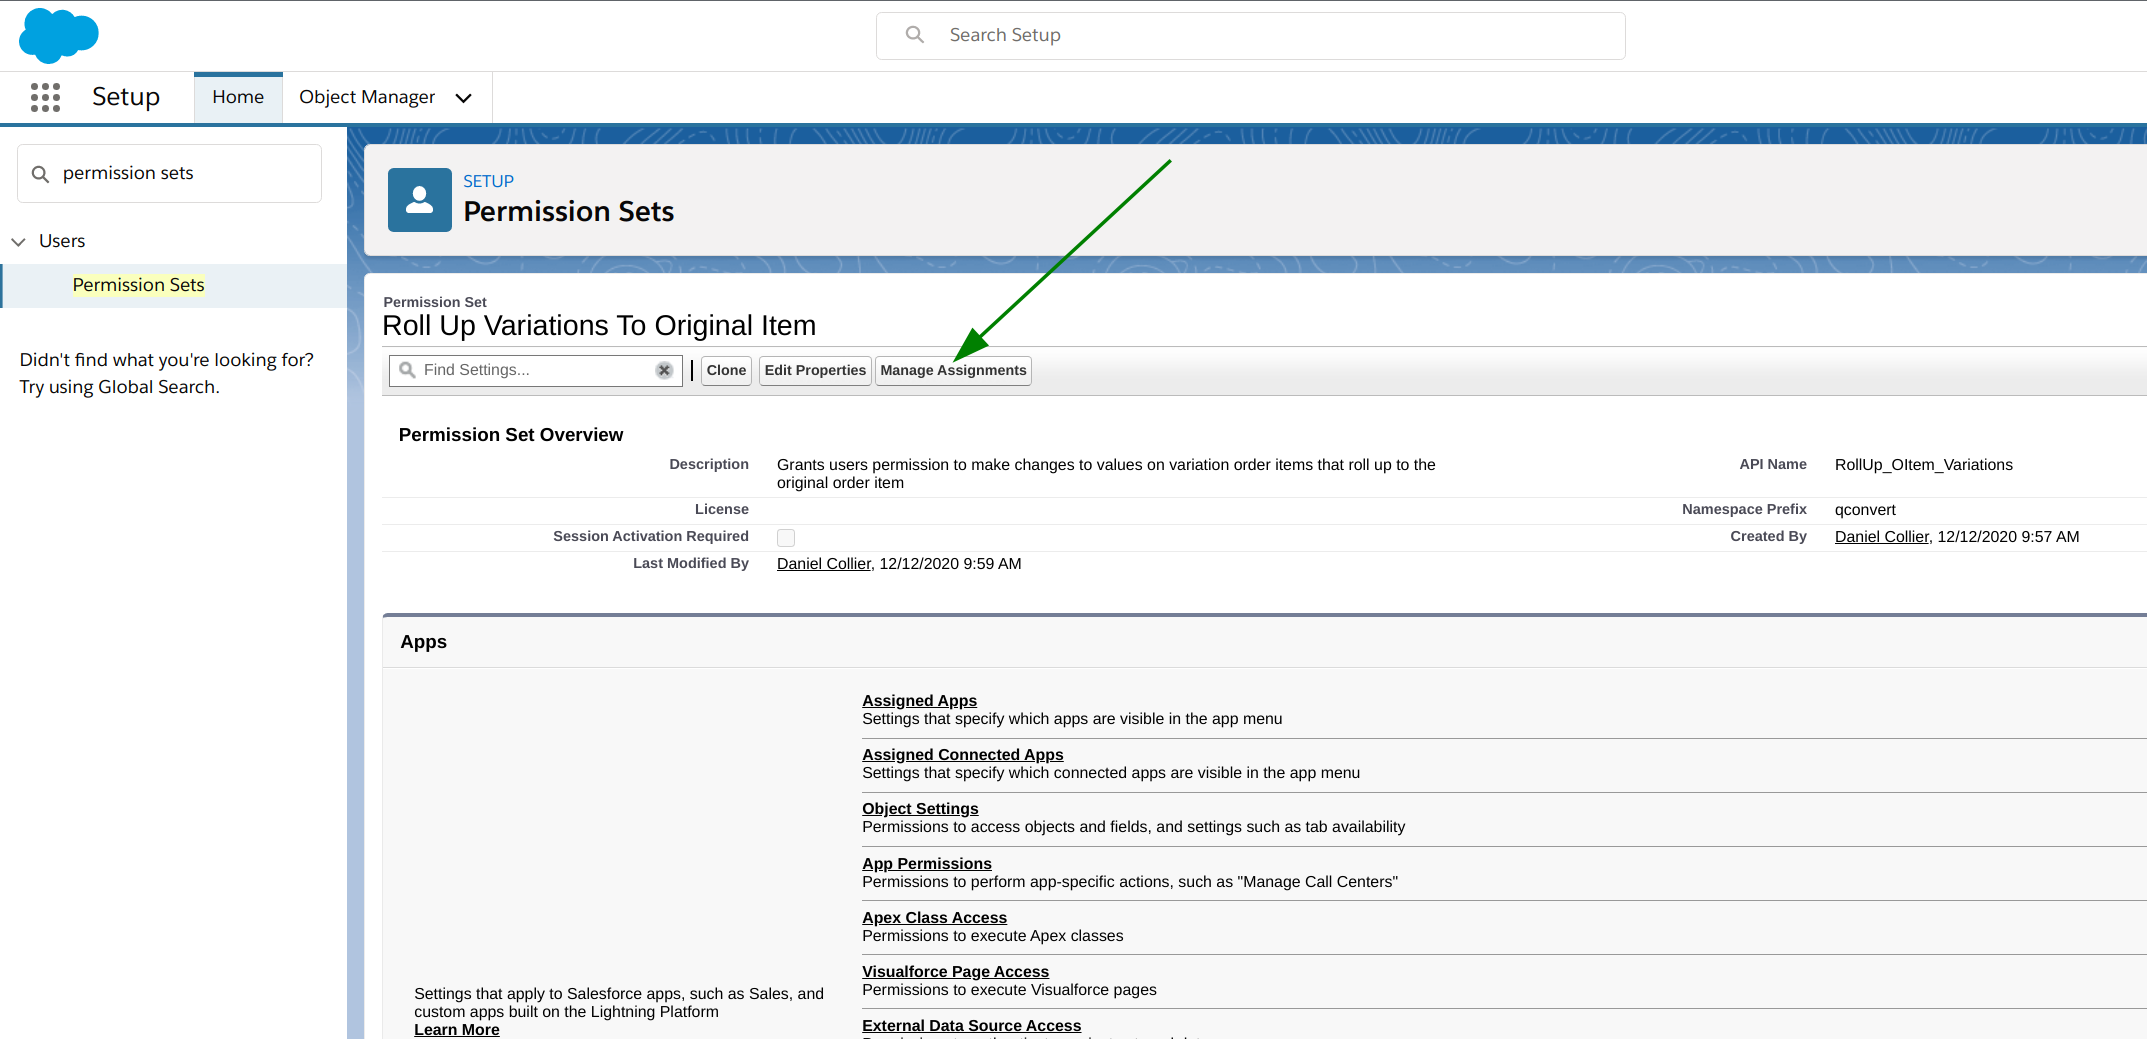Viewport: 2147px width, 1039px height.
Task: Click the Roll Up Variations To Original Item title
Action: [x=599, y=326]
